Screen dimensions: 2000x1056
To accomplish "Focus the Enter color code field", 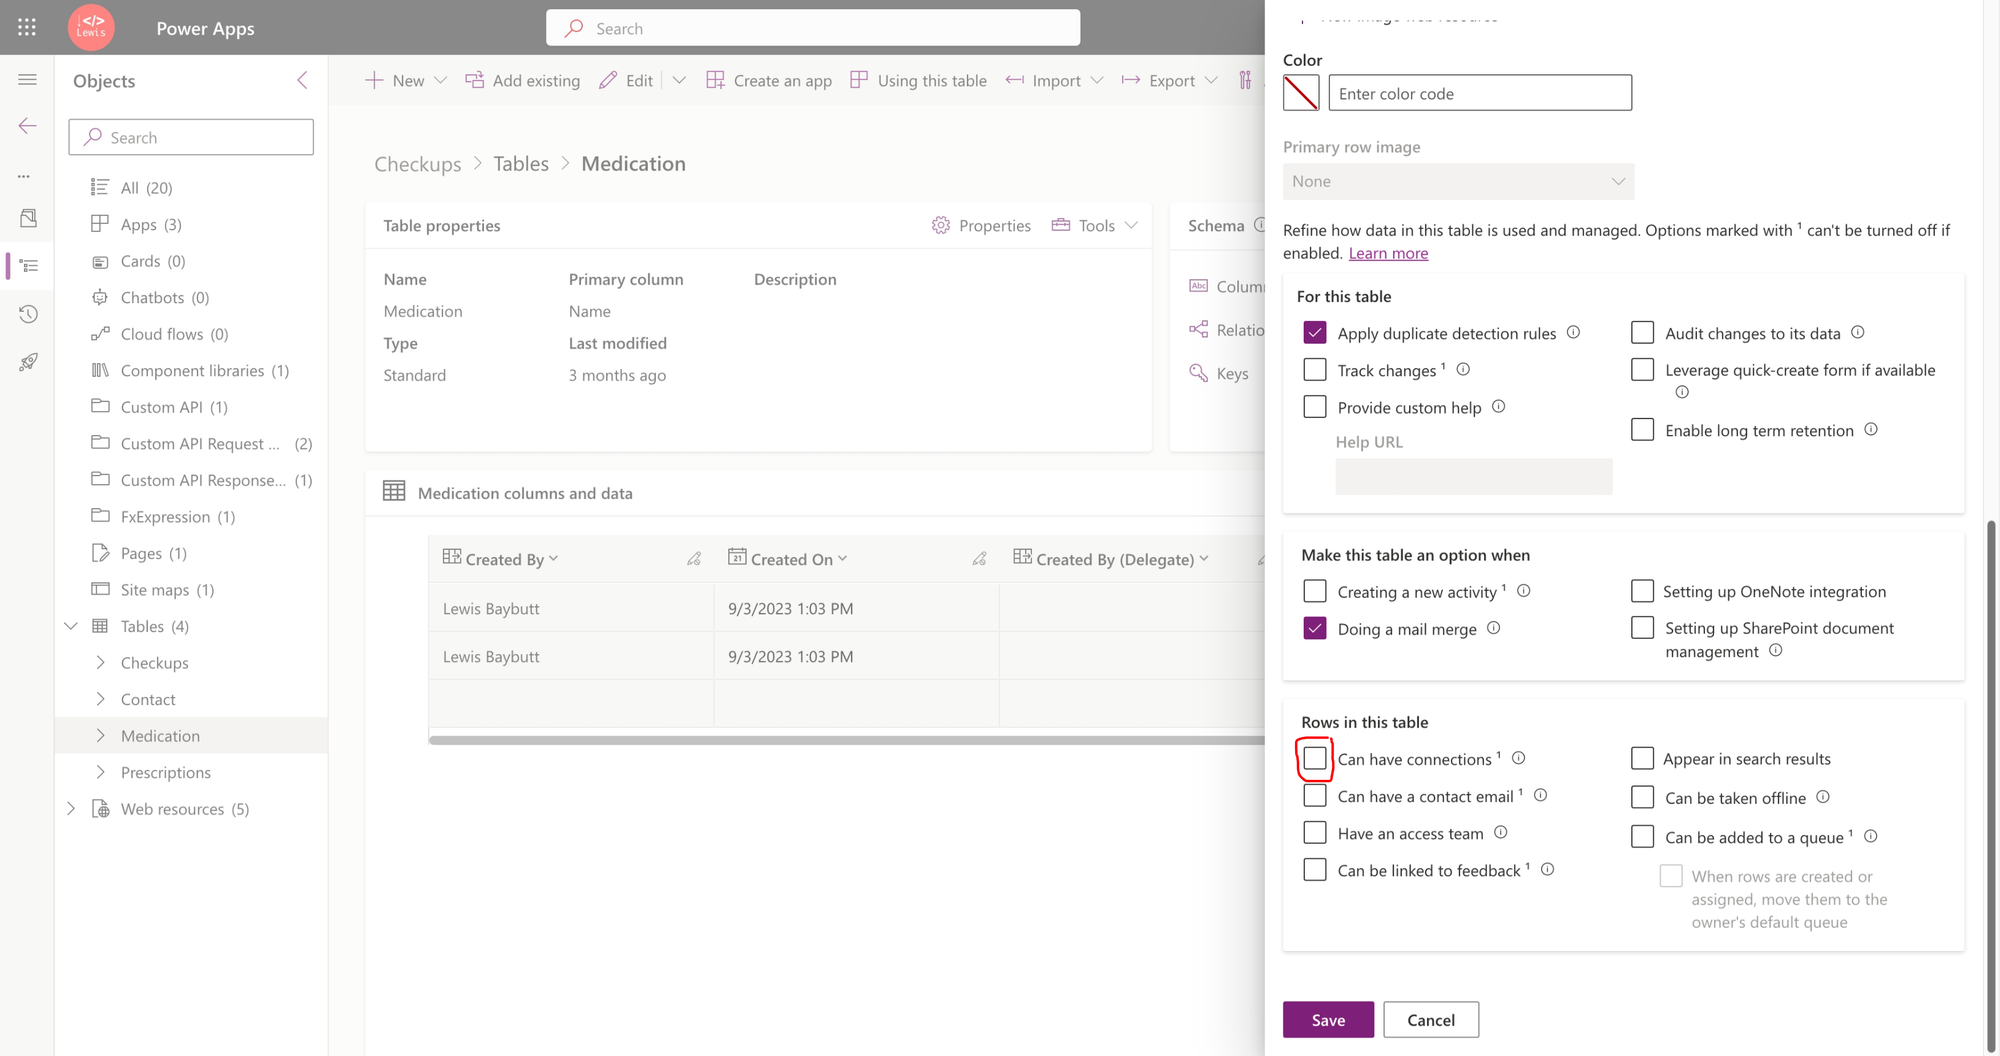I will (1480, 93).
